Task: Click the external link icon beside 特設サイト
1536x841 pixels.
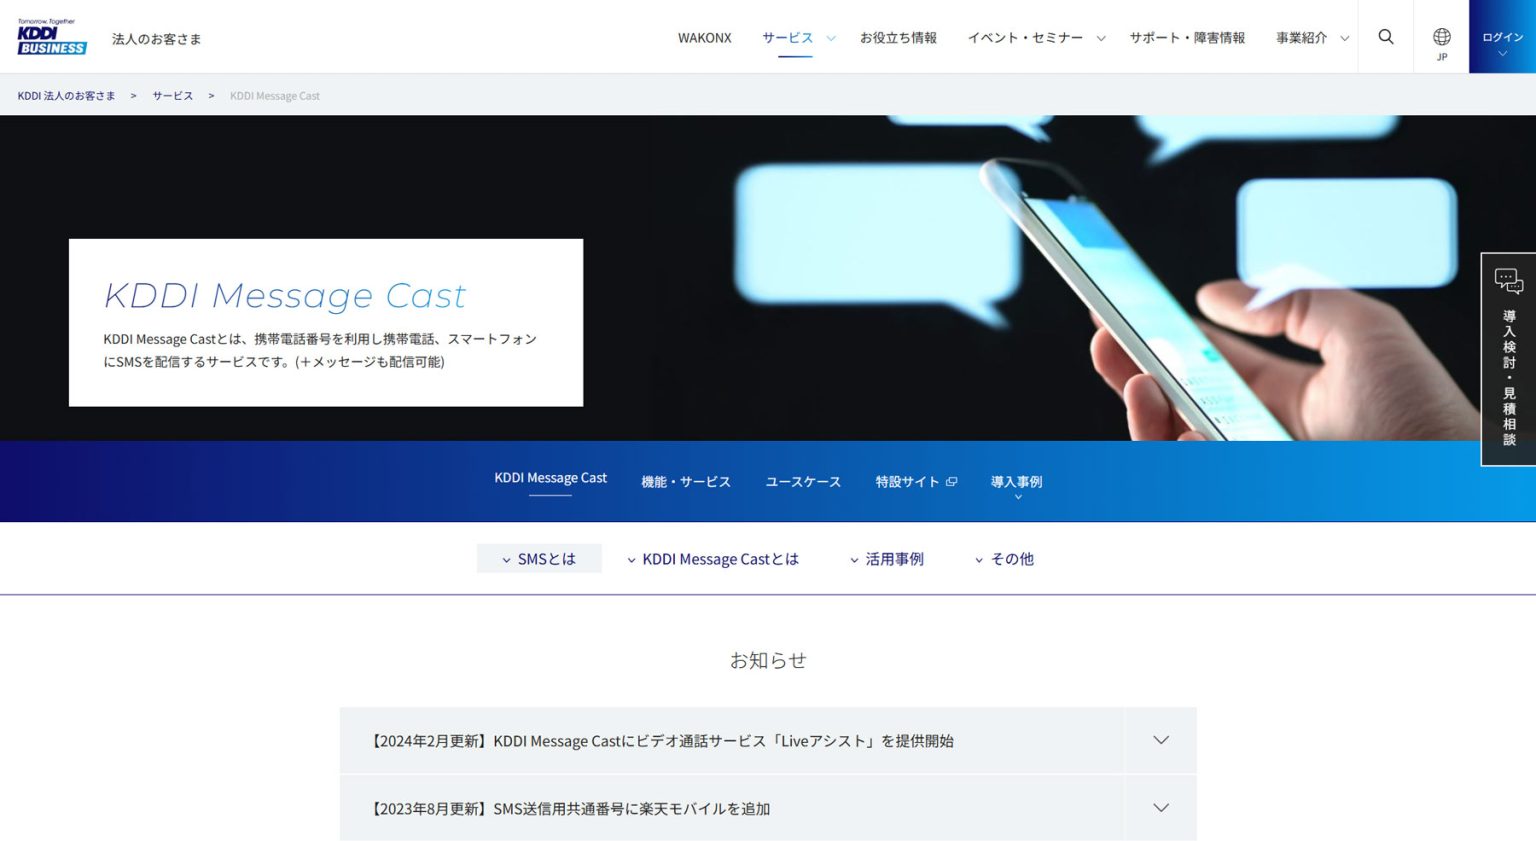Action: [x=951, y=481]
